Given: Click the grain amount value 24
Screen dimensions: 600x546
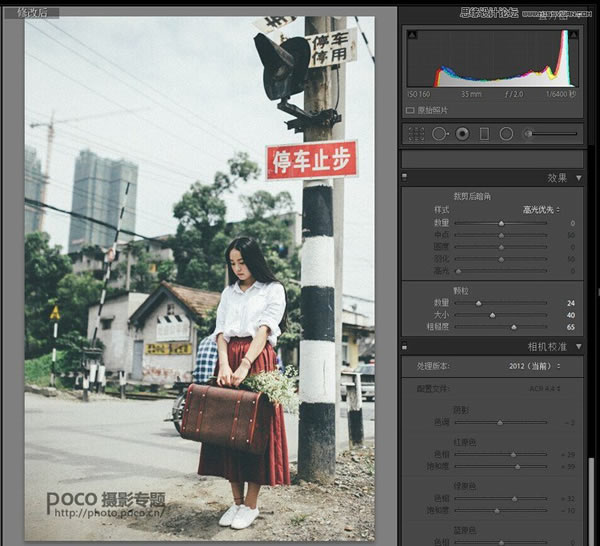Looking at the screenshot, I should pyautogui.click(x=571, y=303).
